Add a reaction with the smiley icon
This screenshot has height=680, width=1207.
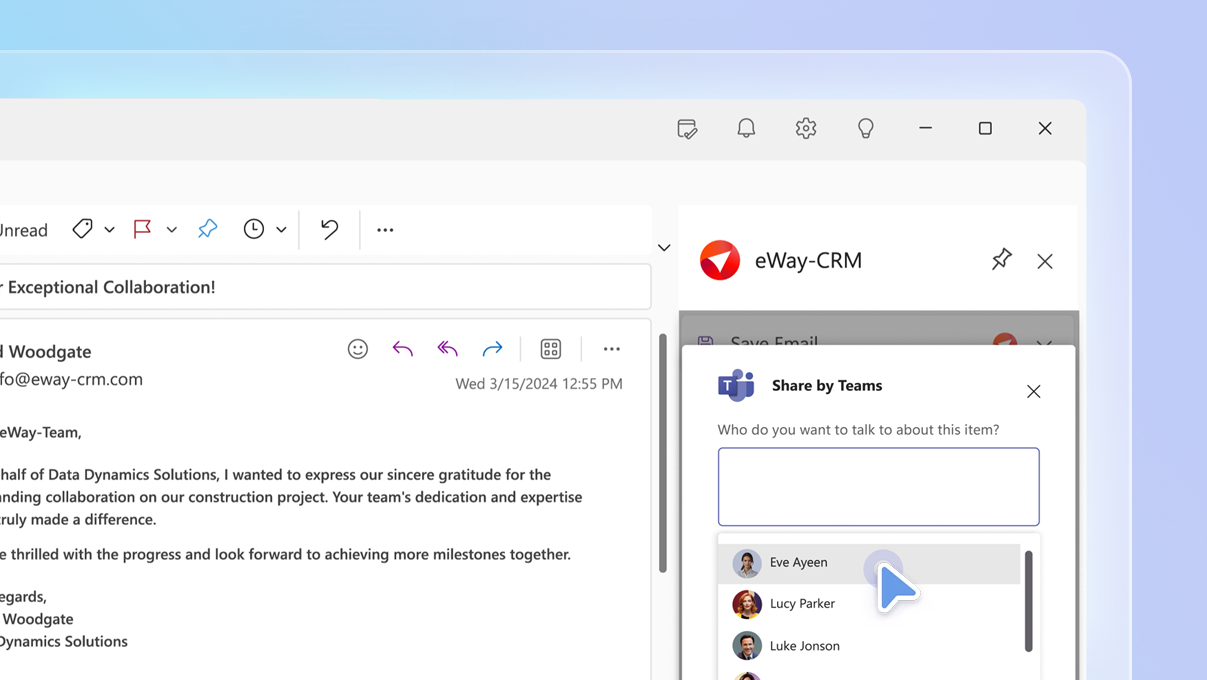pyautogui.click(x=358, y=349)
